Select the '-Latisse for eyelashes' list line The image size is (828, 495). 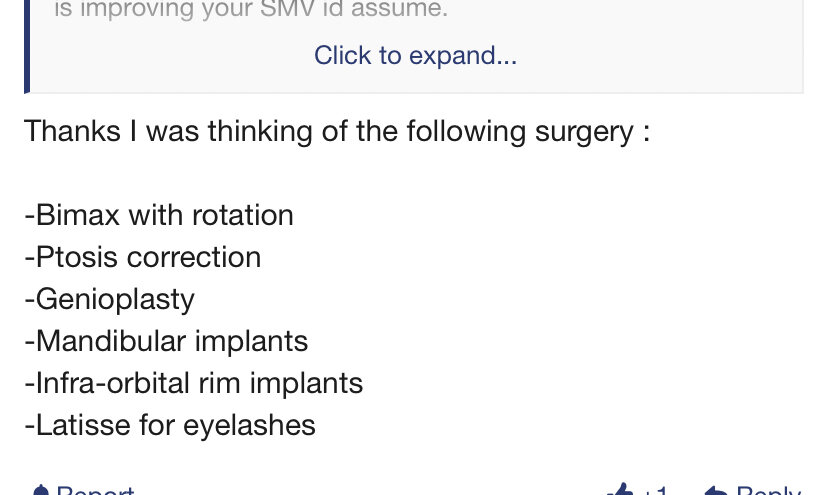pos(170,425)
